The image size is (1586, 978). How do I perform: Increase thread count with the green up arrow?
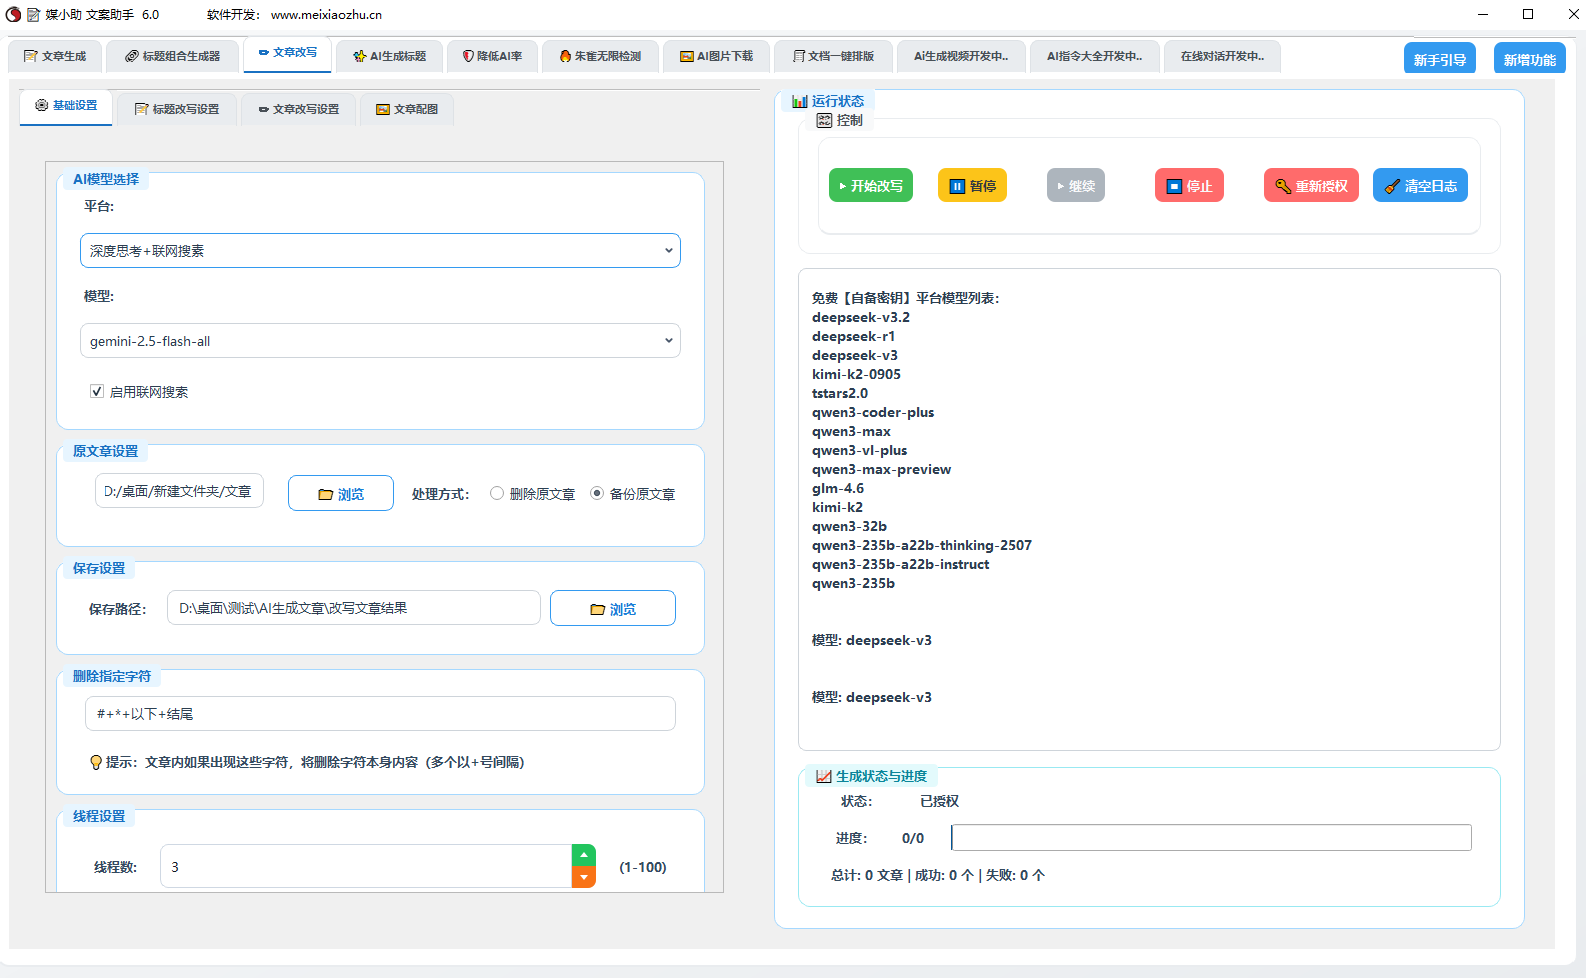coord(584,856)
